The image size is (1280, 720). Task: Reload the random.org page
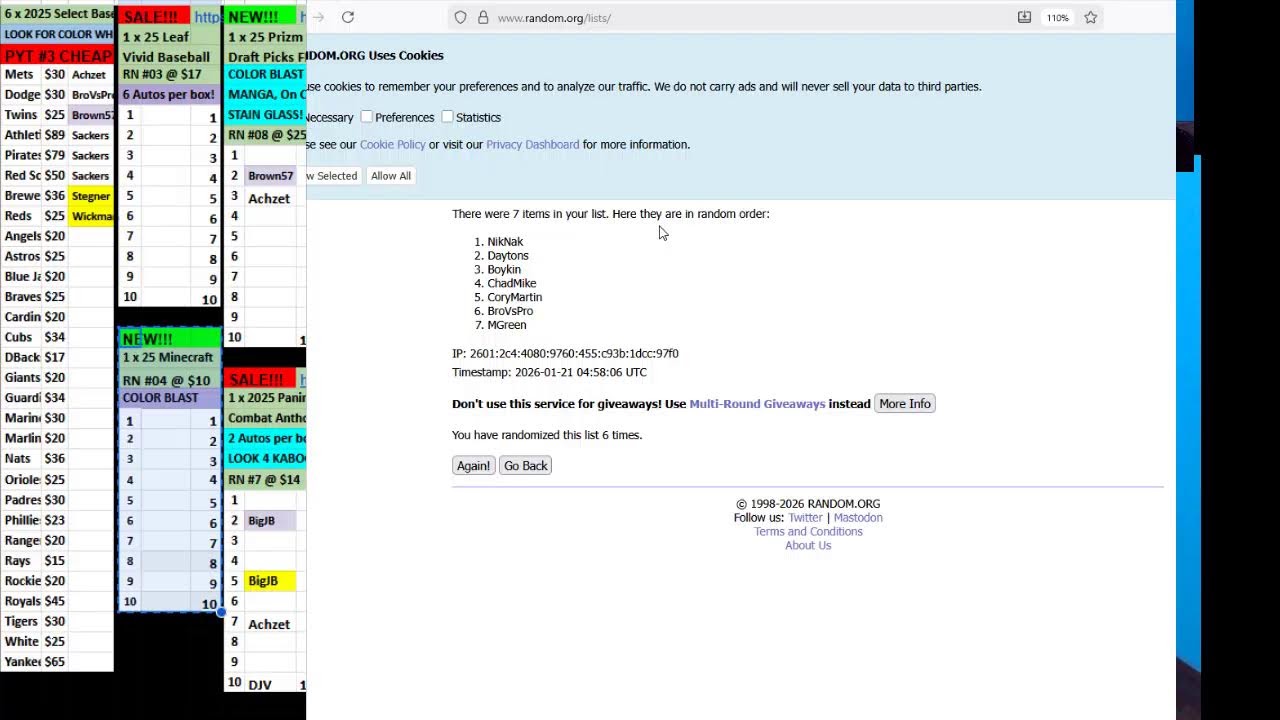coord(347,17)
